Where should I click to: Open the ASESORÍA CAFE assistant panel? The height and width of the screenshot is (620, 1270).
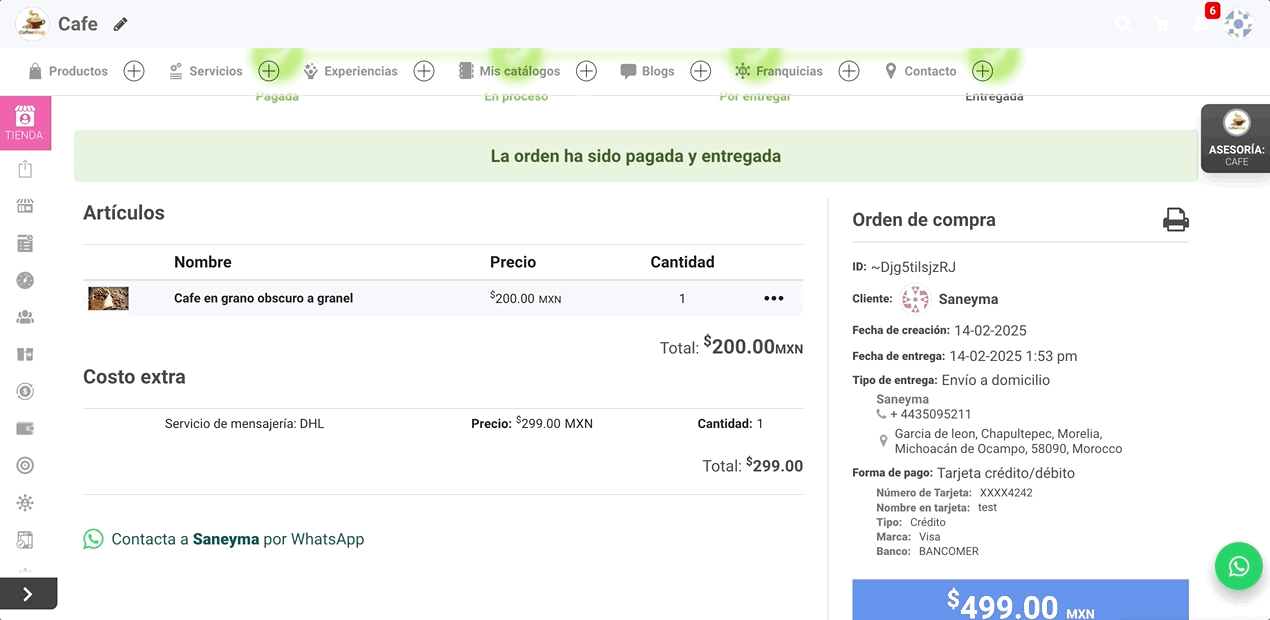coord(1234,138)
